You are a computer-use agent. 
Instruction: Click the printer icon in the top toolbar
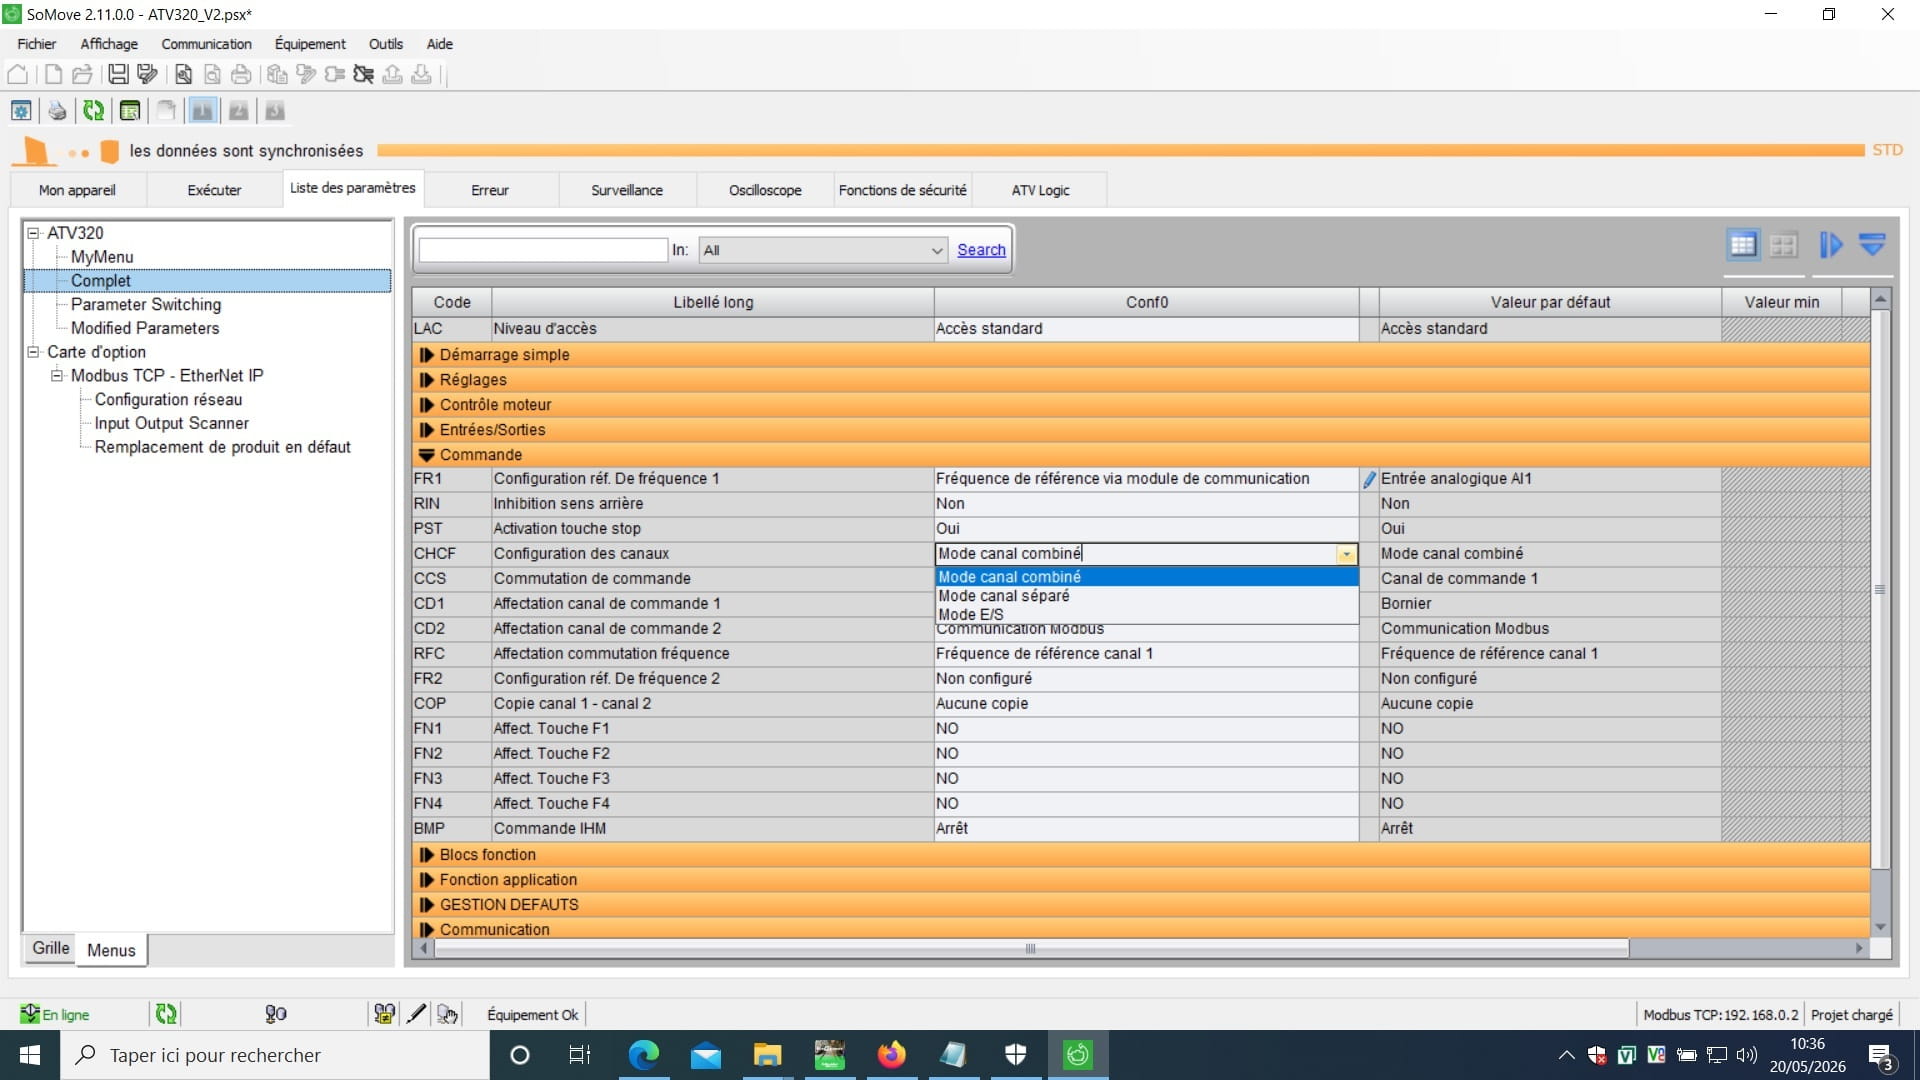241,74
